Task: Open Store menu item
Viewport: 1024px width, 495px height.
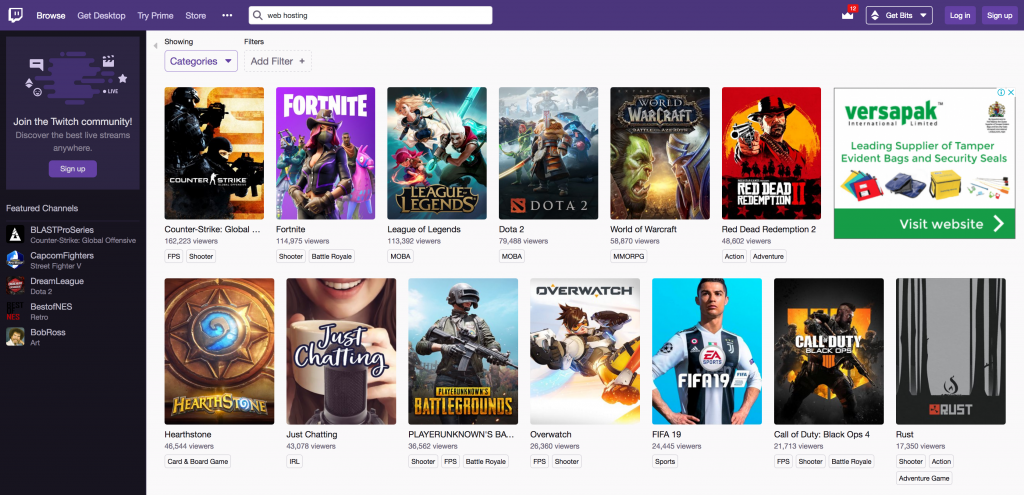Action: 195,15
